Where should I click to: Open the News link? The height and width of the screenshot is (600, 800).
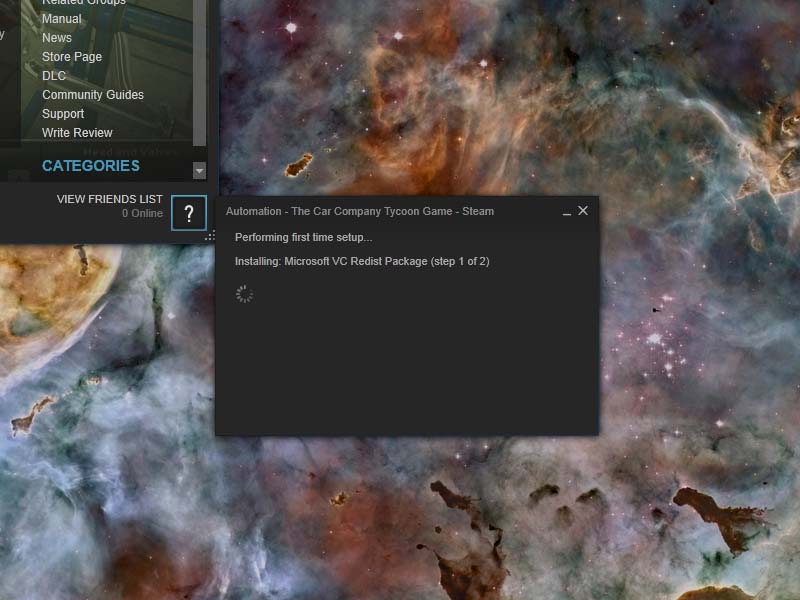click(57, 38)
